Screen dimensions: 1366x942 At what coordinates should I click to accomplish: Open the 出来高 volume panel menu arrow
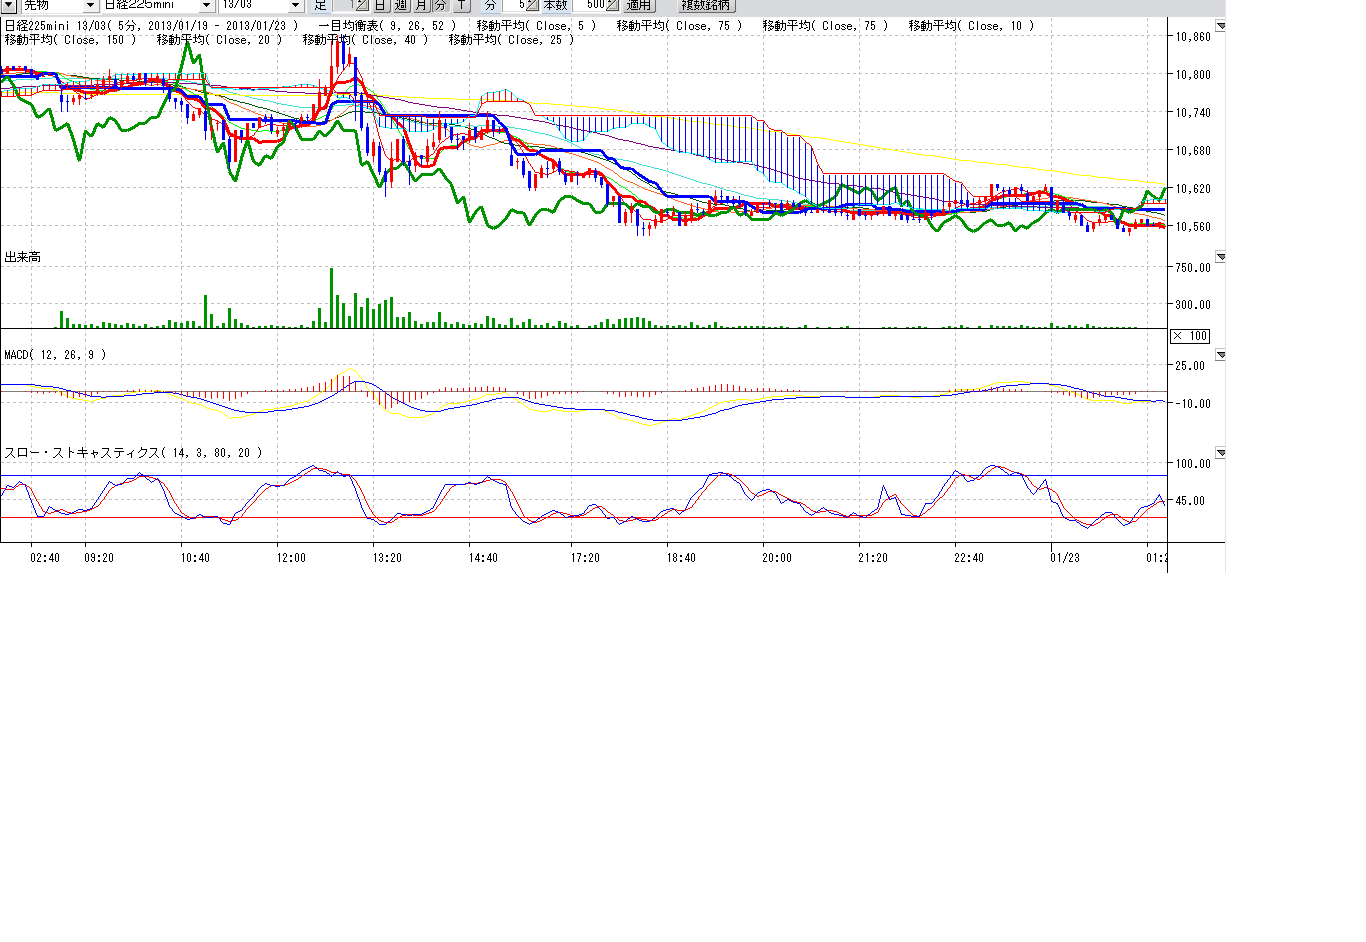click(x=1220, y=257)
